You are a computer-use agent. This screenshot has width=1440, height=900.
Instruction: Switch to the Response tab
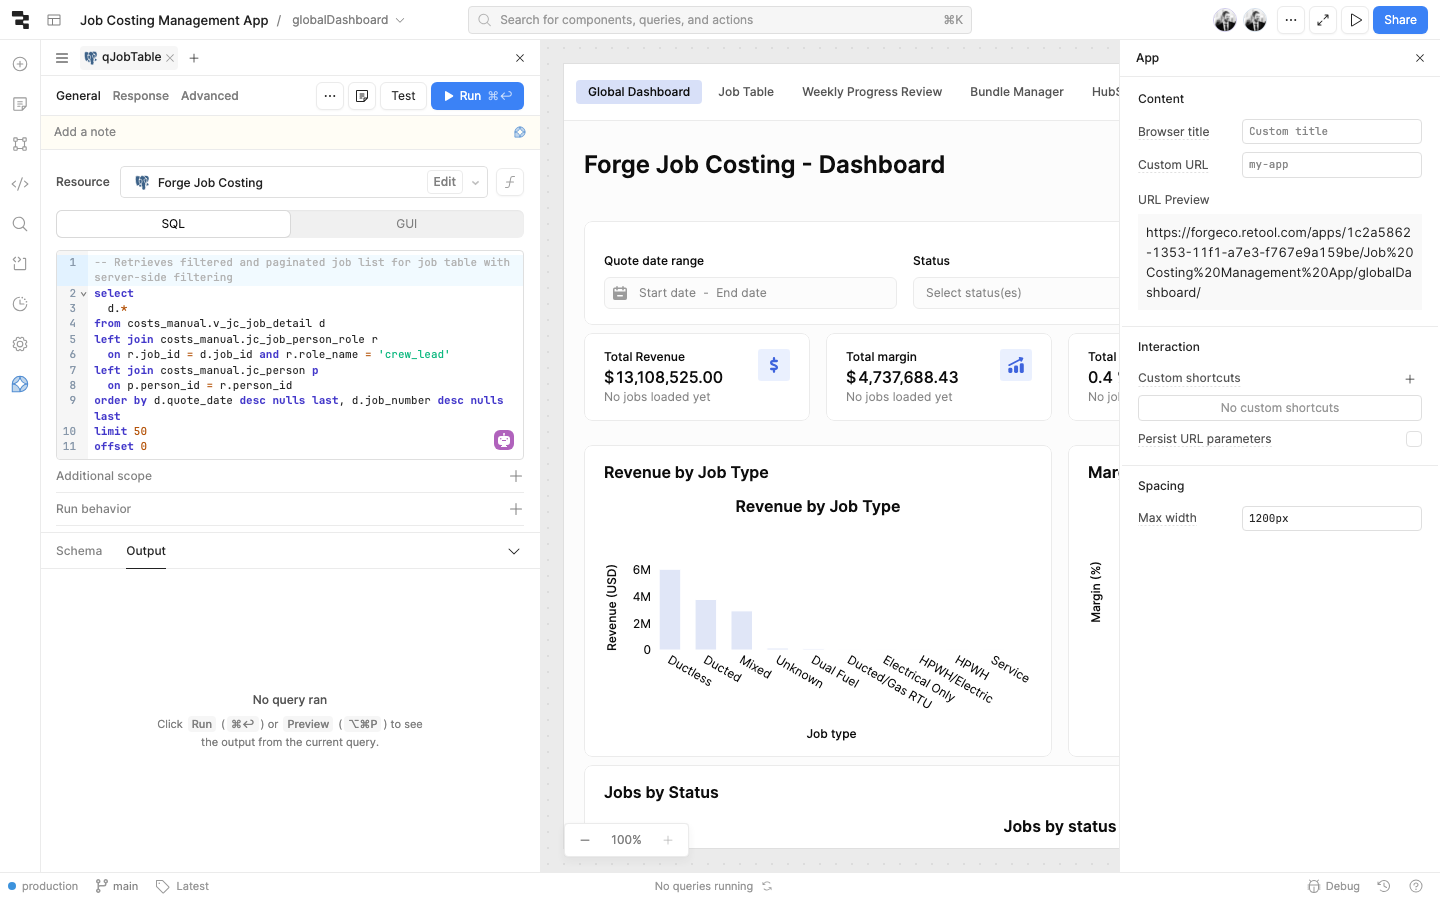pyautogui.click(x=140, y=96)
